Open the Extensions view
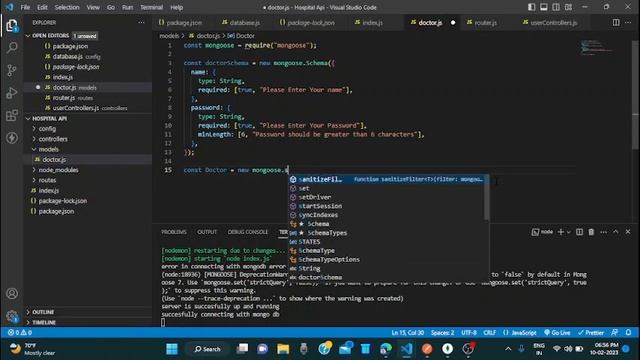 click(x=12, y=115)
